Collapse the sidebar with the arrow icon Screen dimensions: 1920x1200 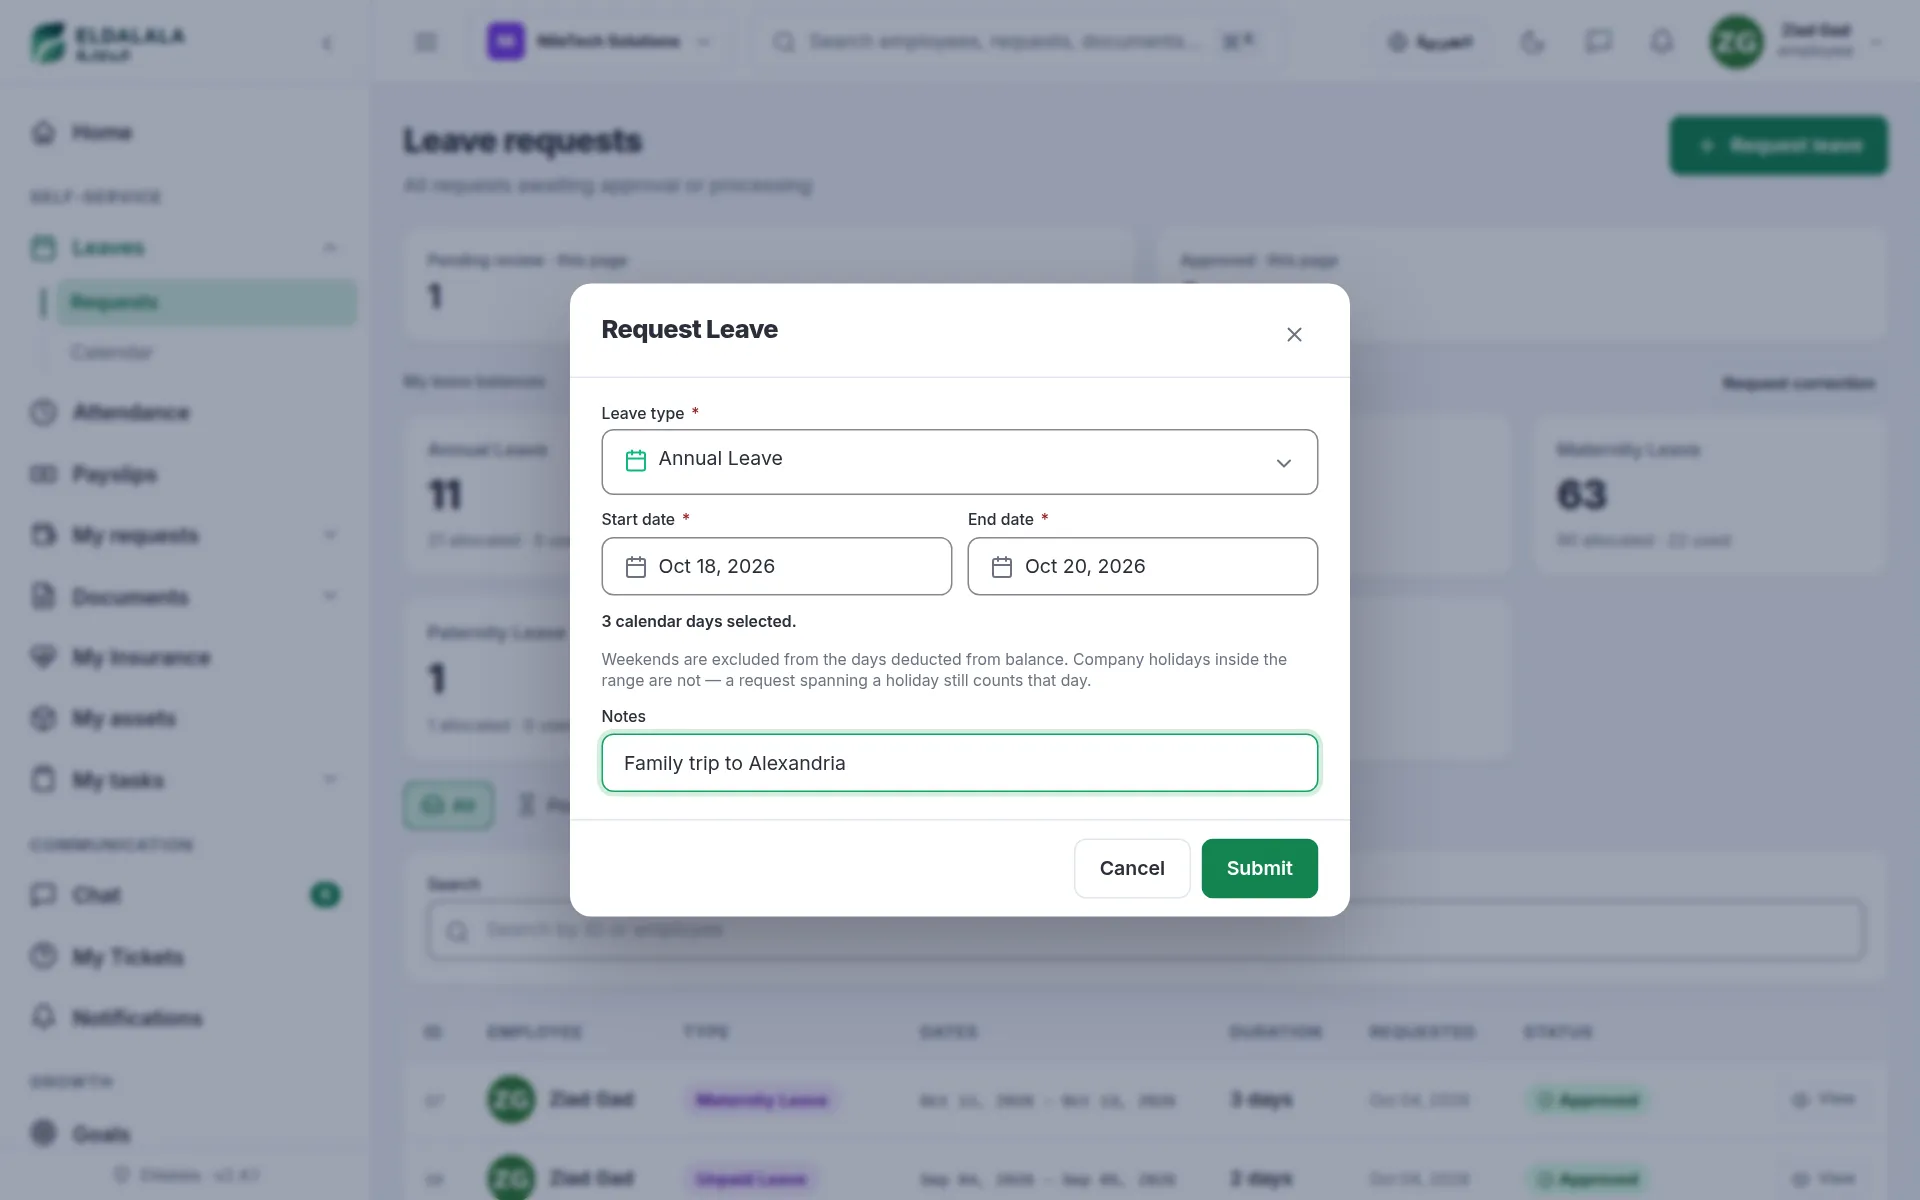pos(327,43)
